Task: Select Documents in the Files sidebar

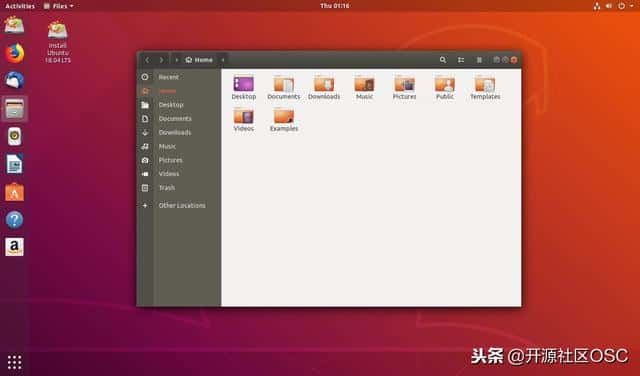Action: click(x=178, y=118)
